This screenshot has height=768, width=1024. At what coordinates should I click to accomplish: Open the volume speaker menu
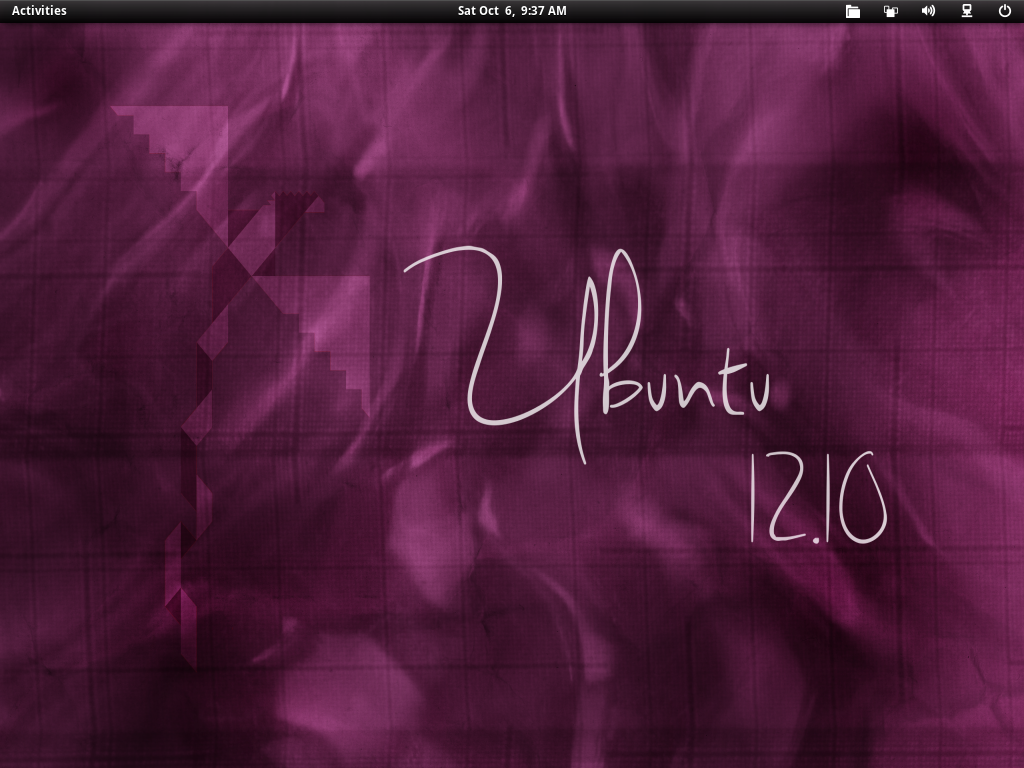point(928,10)
